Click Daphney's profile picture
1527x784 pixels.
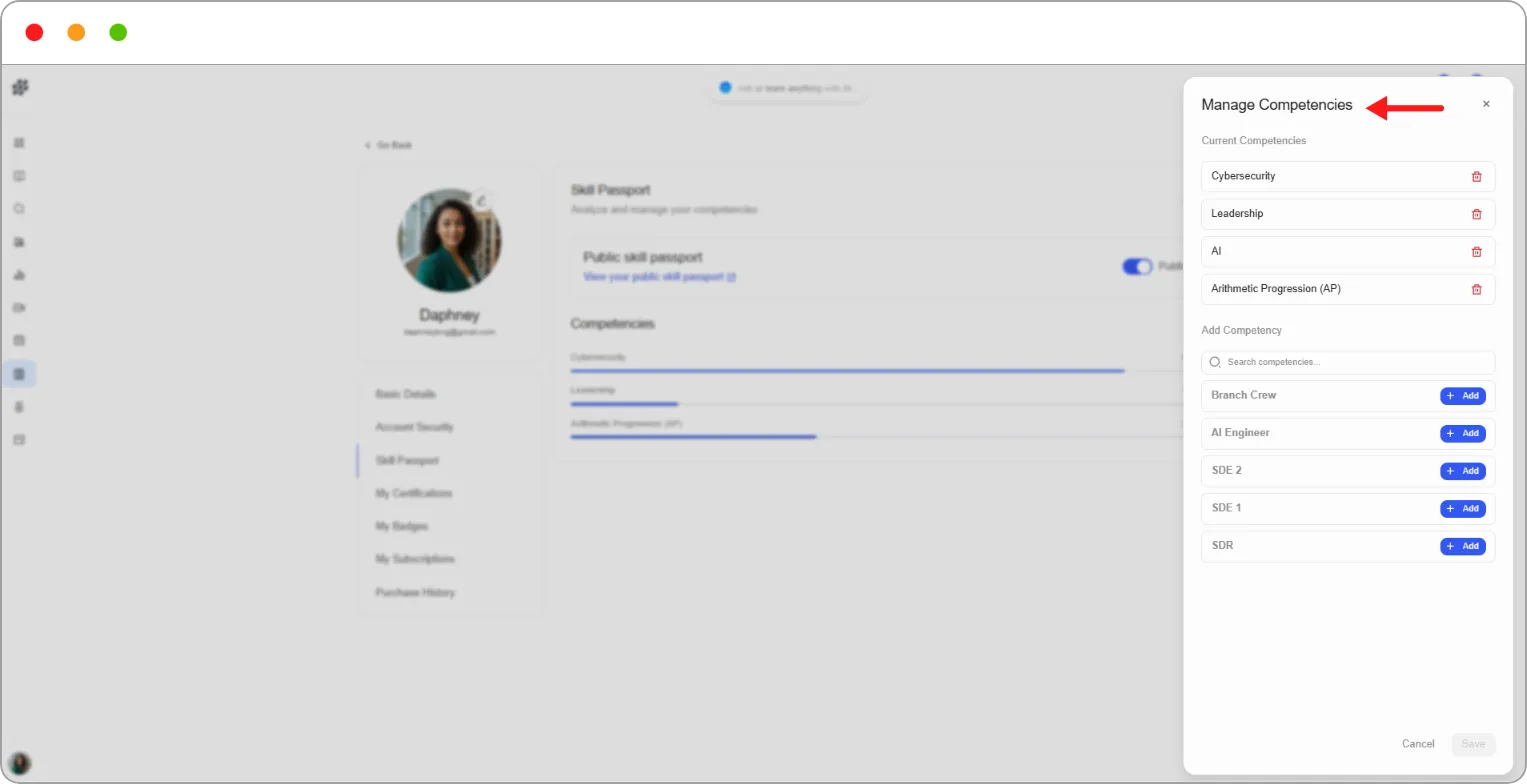(450, 240)
